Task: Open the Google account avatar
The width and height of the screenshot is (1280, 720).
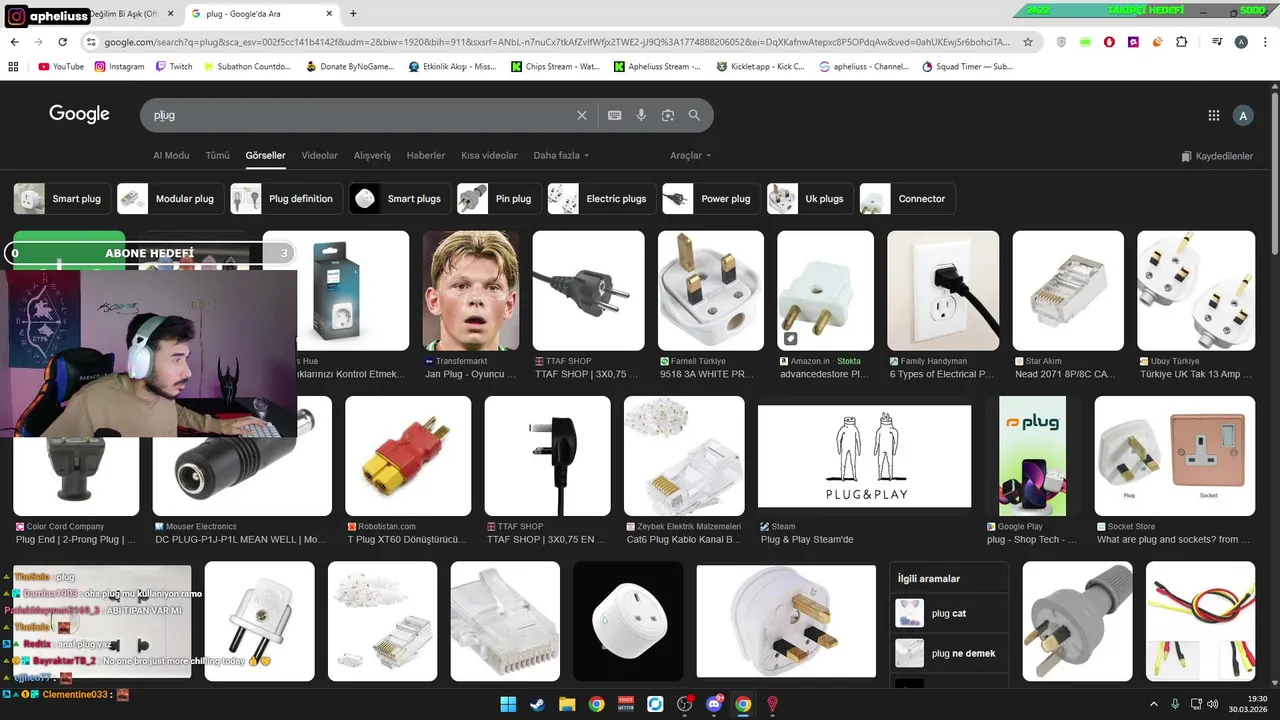Action: pos(1243,115)
